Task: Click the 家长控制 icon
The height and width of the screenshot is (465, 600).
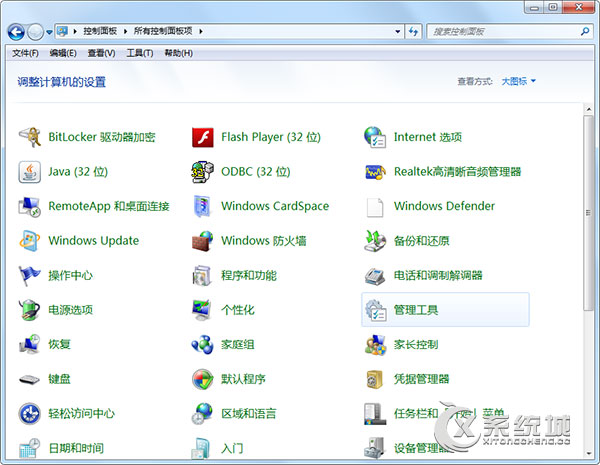Action: point(375,344)
